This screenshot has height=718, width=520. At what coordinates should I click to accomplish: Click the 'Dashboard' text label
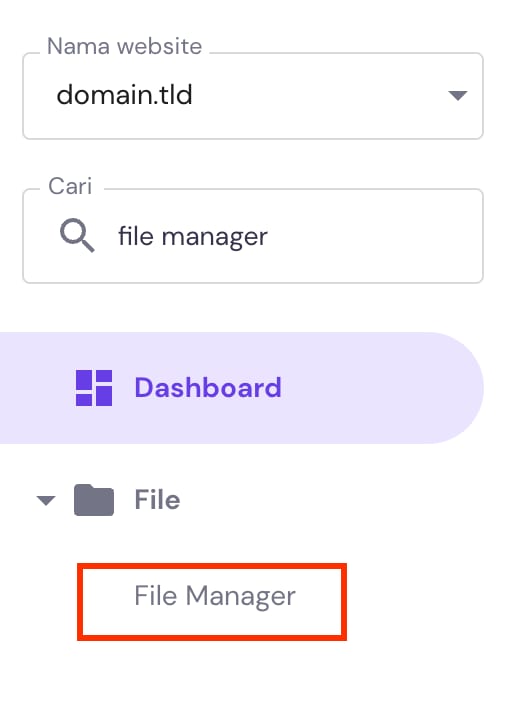[208, 388]
